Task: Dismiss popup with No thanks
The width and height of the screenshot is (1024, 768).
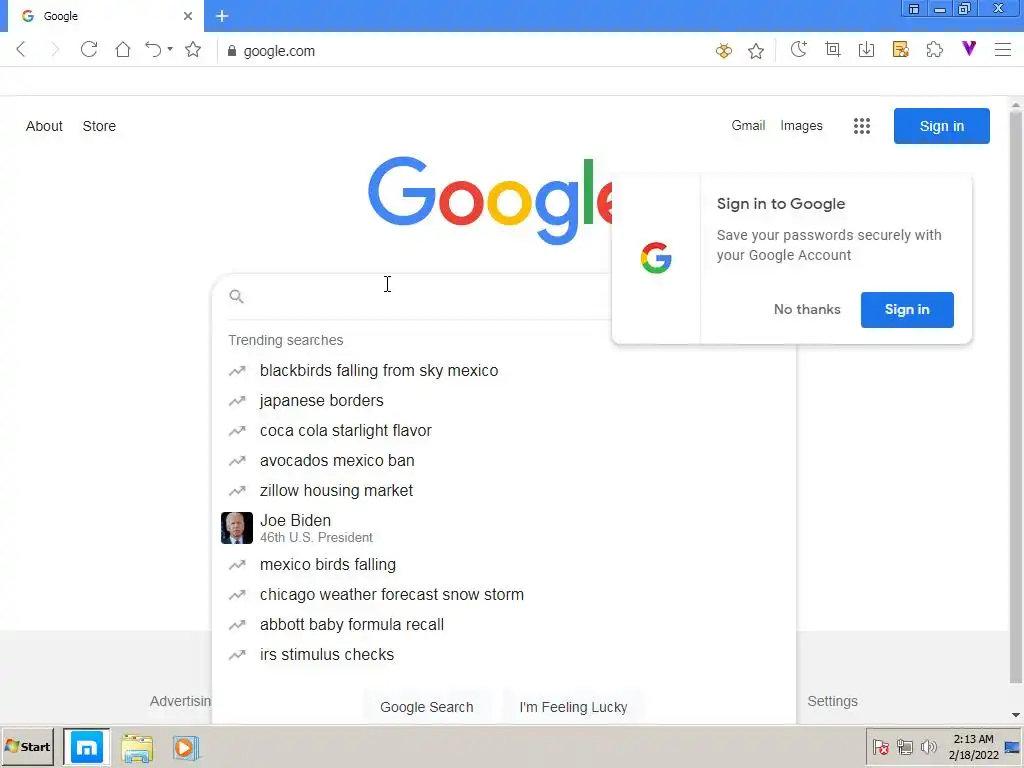Action: 807,310
